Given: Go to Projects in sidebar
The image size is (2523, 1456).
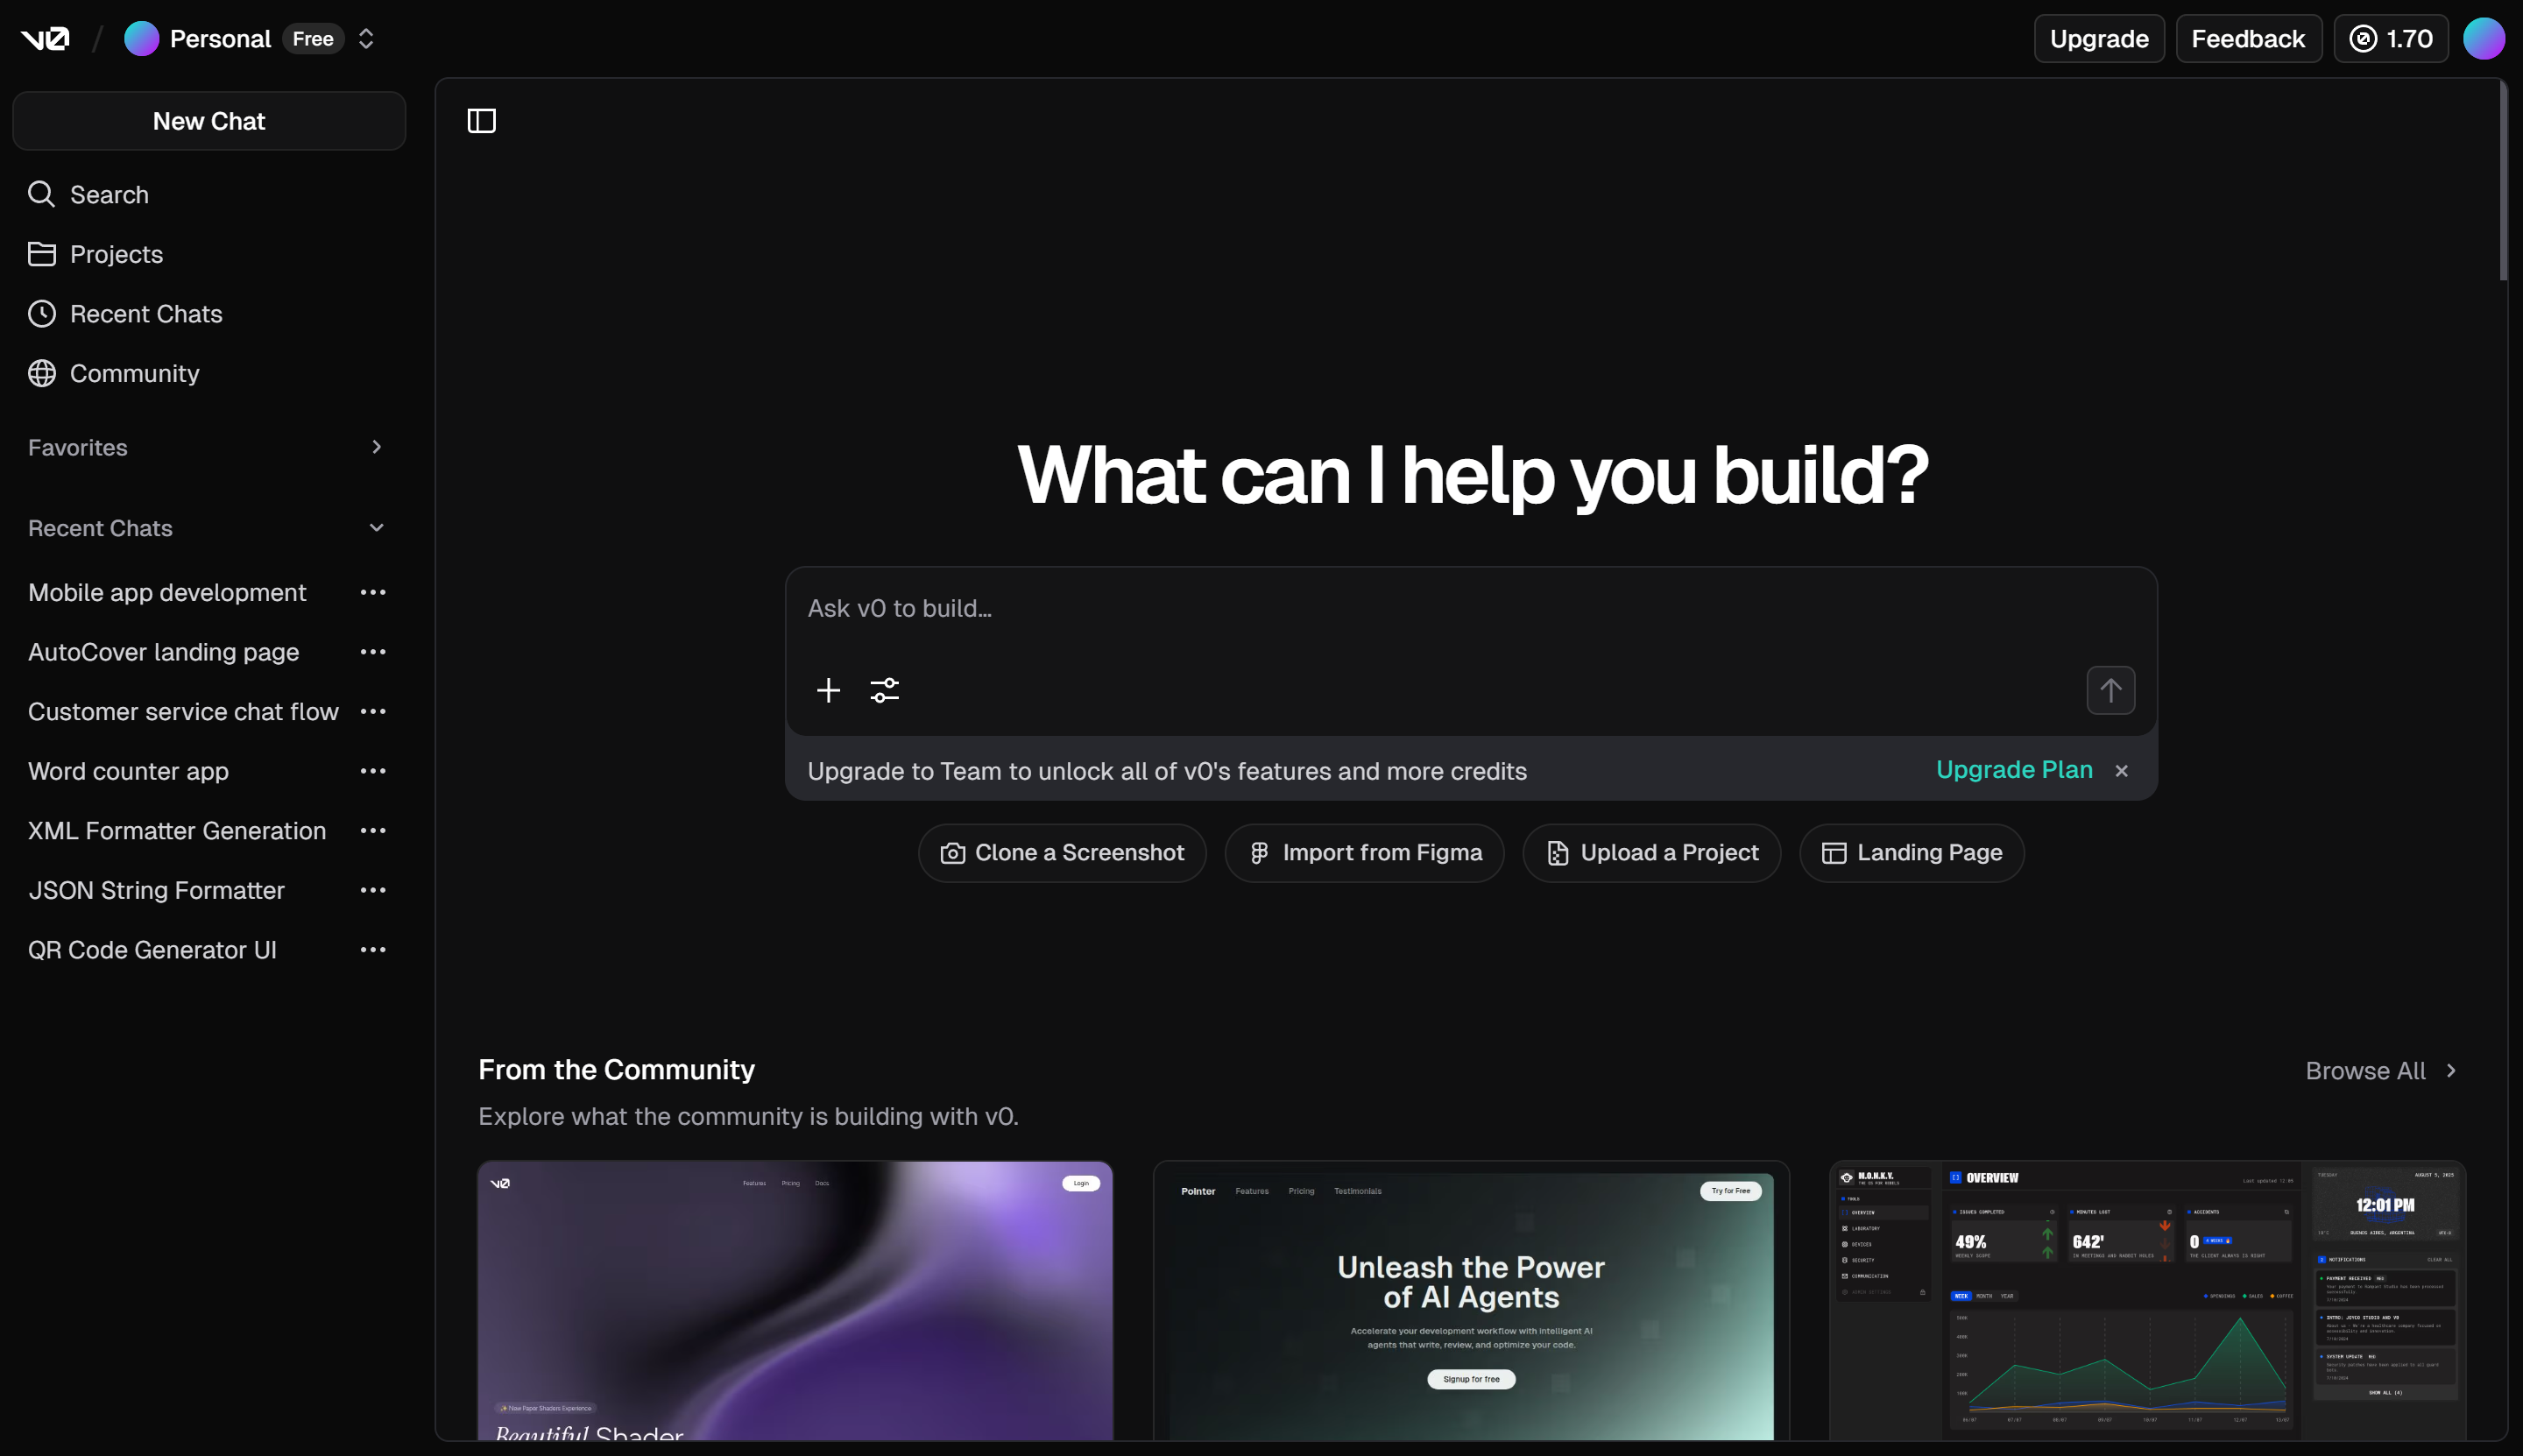Looking at the screenshot, I should tap(115, 254).
